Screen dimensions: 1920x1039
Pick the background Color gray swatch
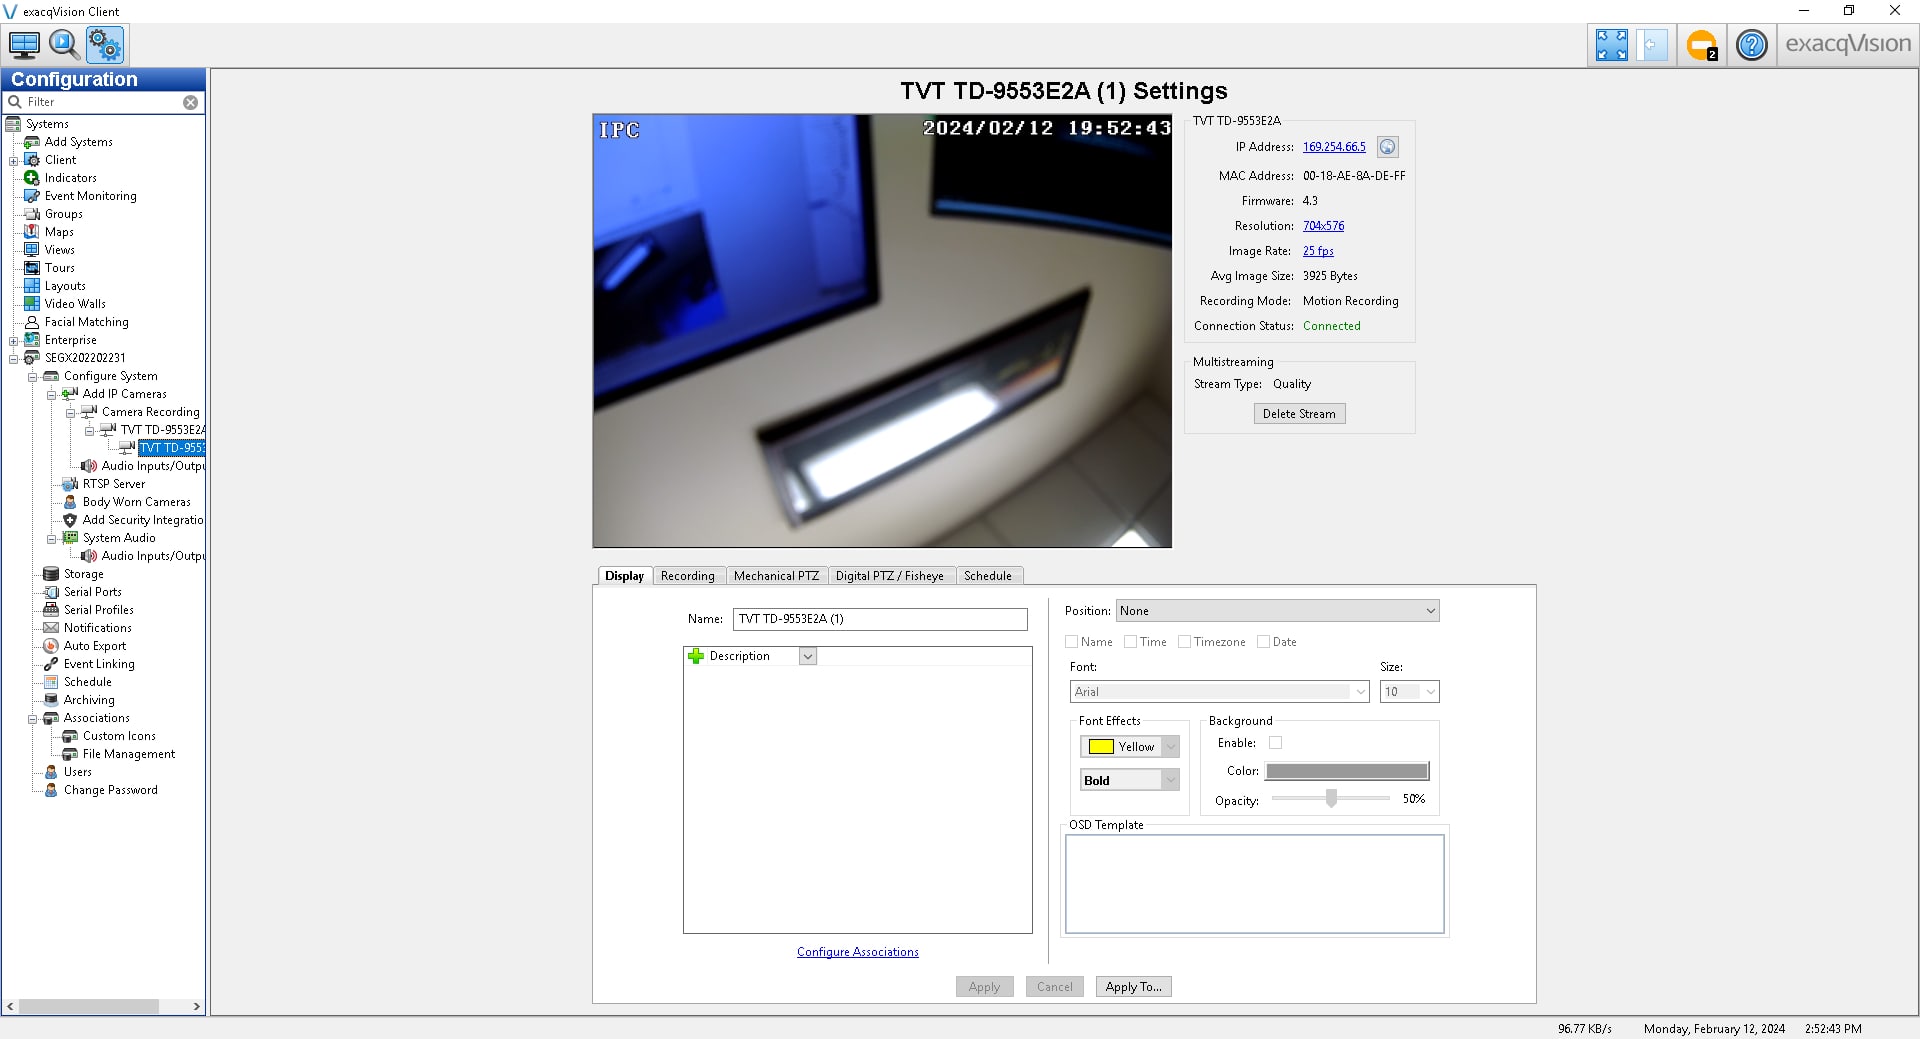1347,771
